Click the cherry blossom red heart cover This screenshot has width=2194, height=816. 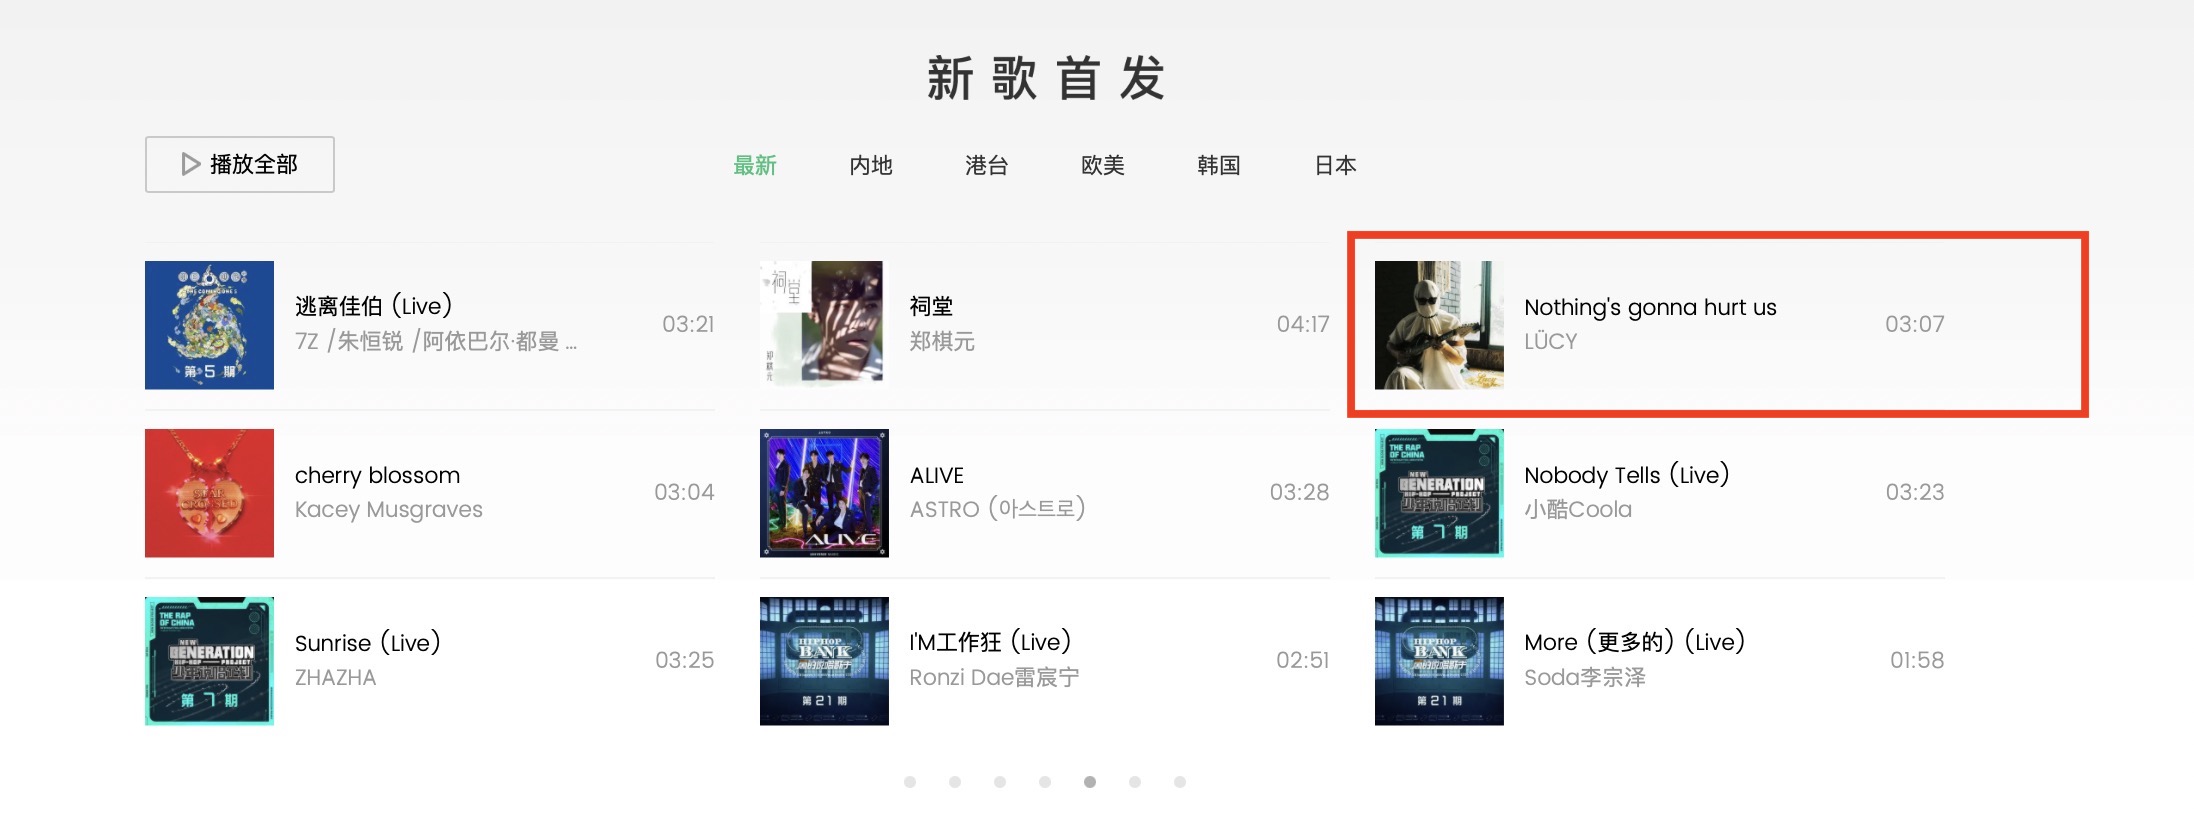(209, 493)
